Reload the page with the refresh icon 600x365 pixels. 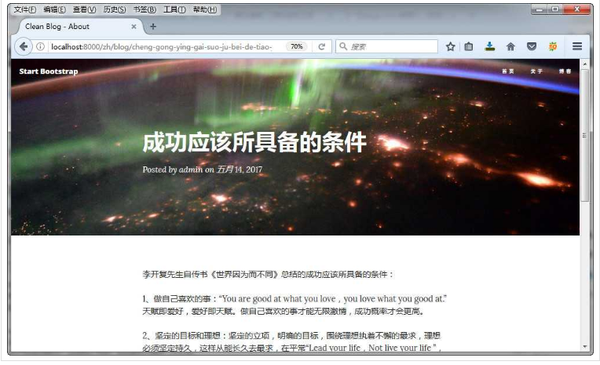[x=321, y=47]
